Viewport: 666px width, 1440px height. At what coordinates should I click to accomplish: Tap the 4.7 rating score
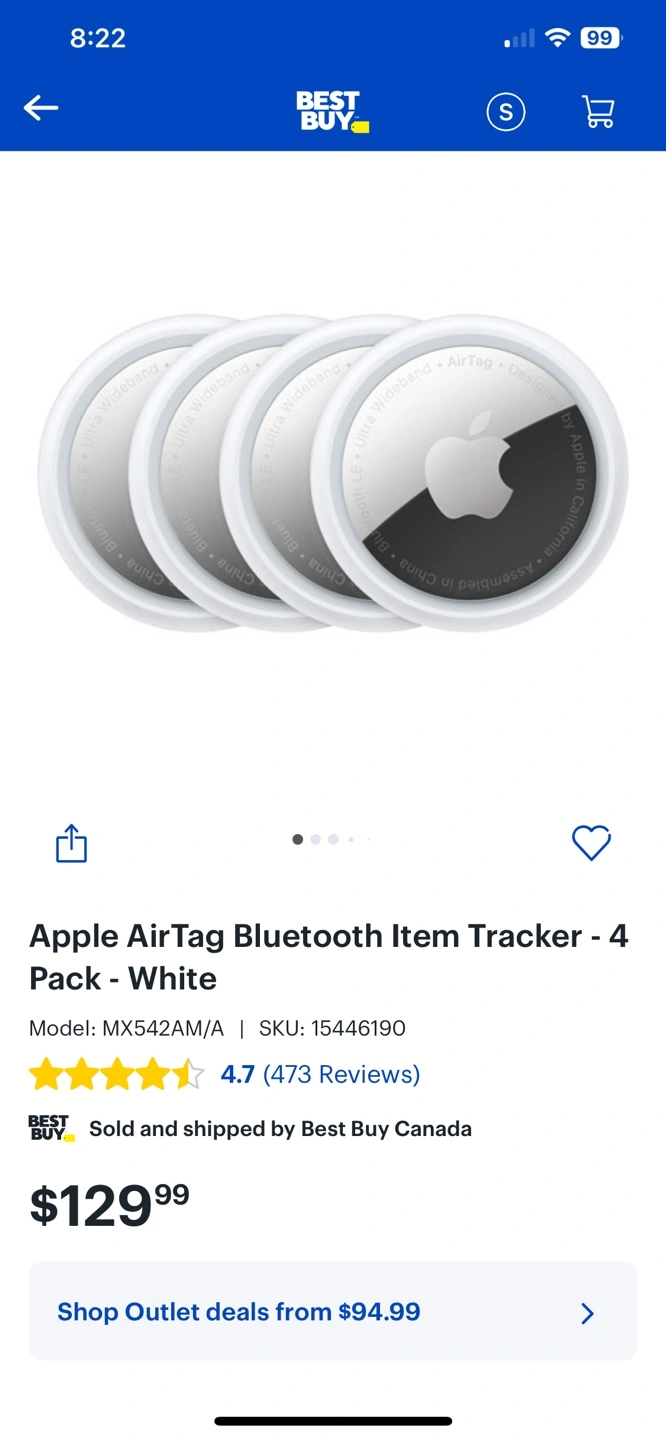(x=238, y=1075)
